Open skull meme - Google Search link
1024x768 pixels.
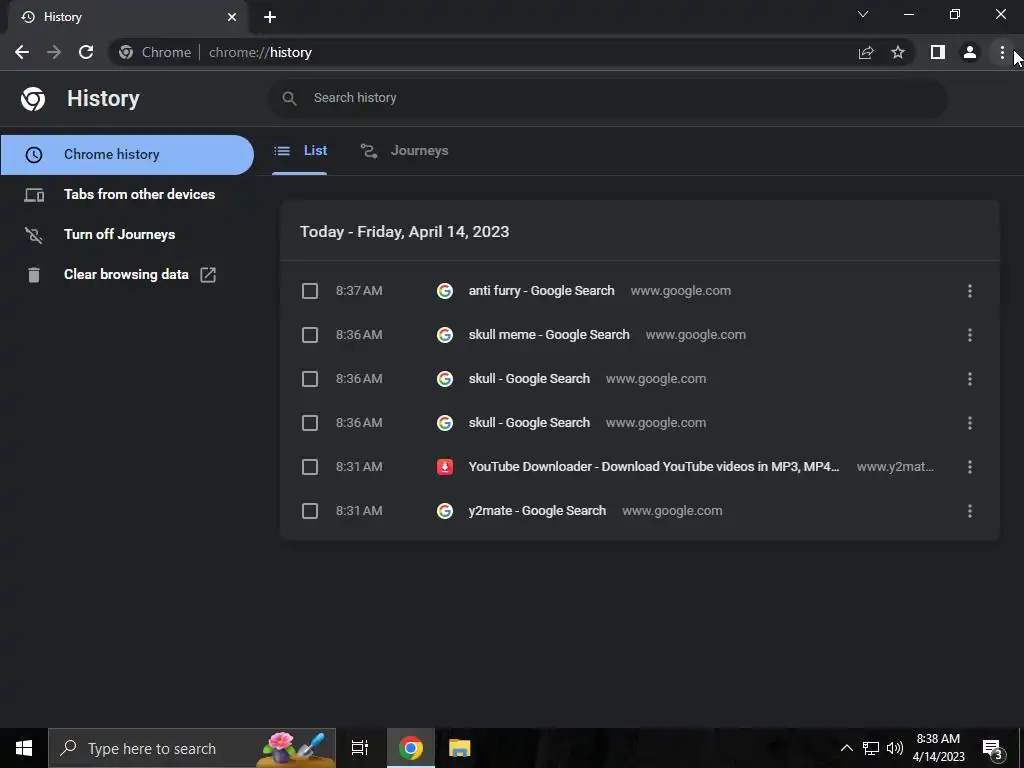click(549, 335)
